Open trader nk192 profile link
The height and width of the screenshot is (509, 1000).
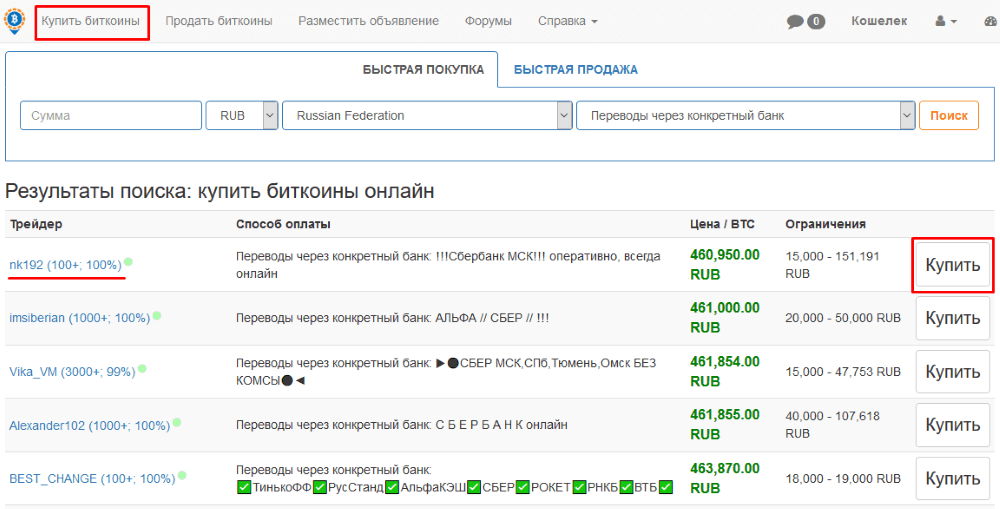pyautogui.click(x=65, y=265)
